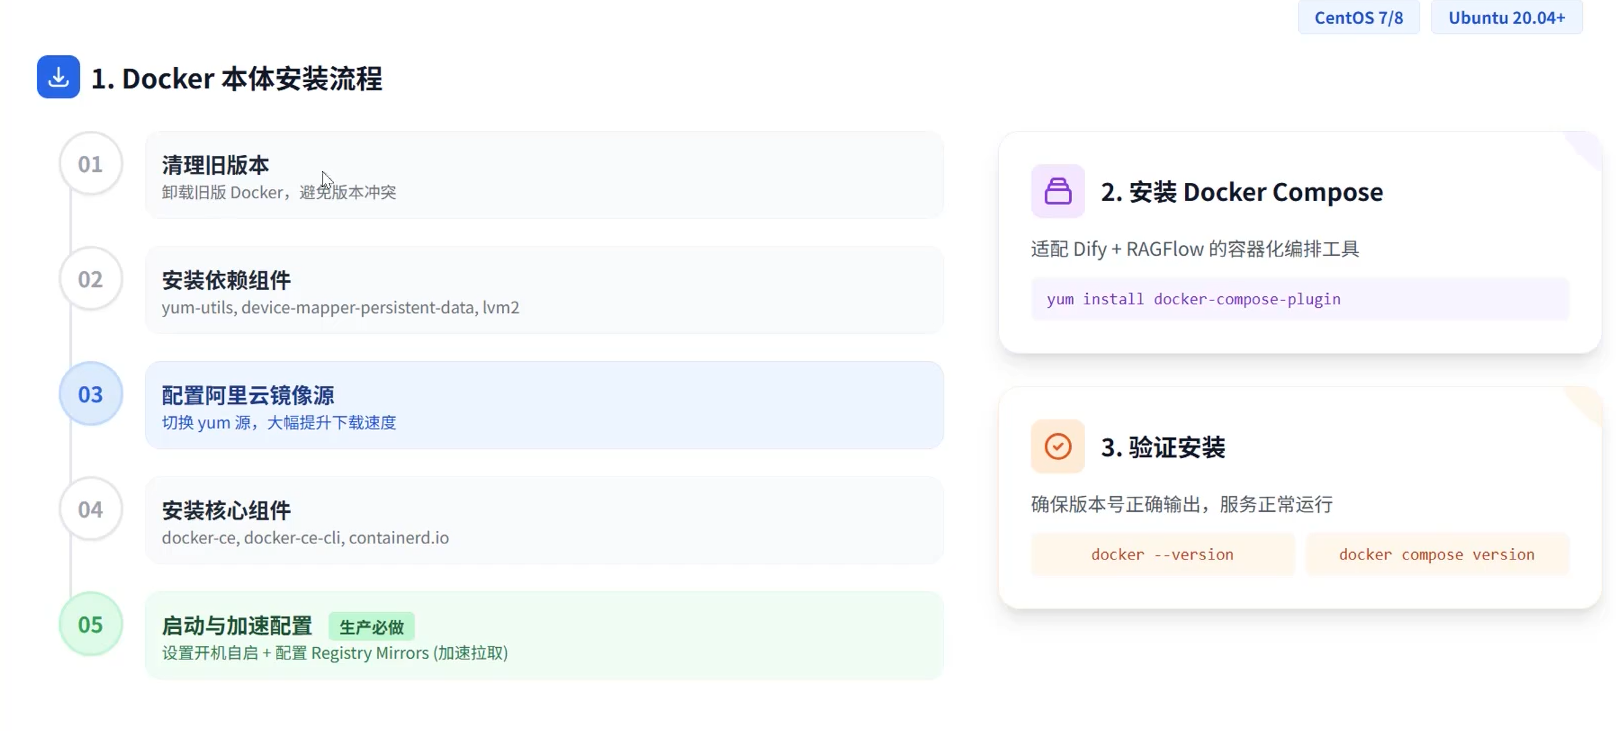
Task: Click the blue download icon beside Docker heading
Action: [58, 77]
